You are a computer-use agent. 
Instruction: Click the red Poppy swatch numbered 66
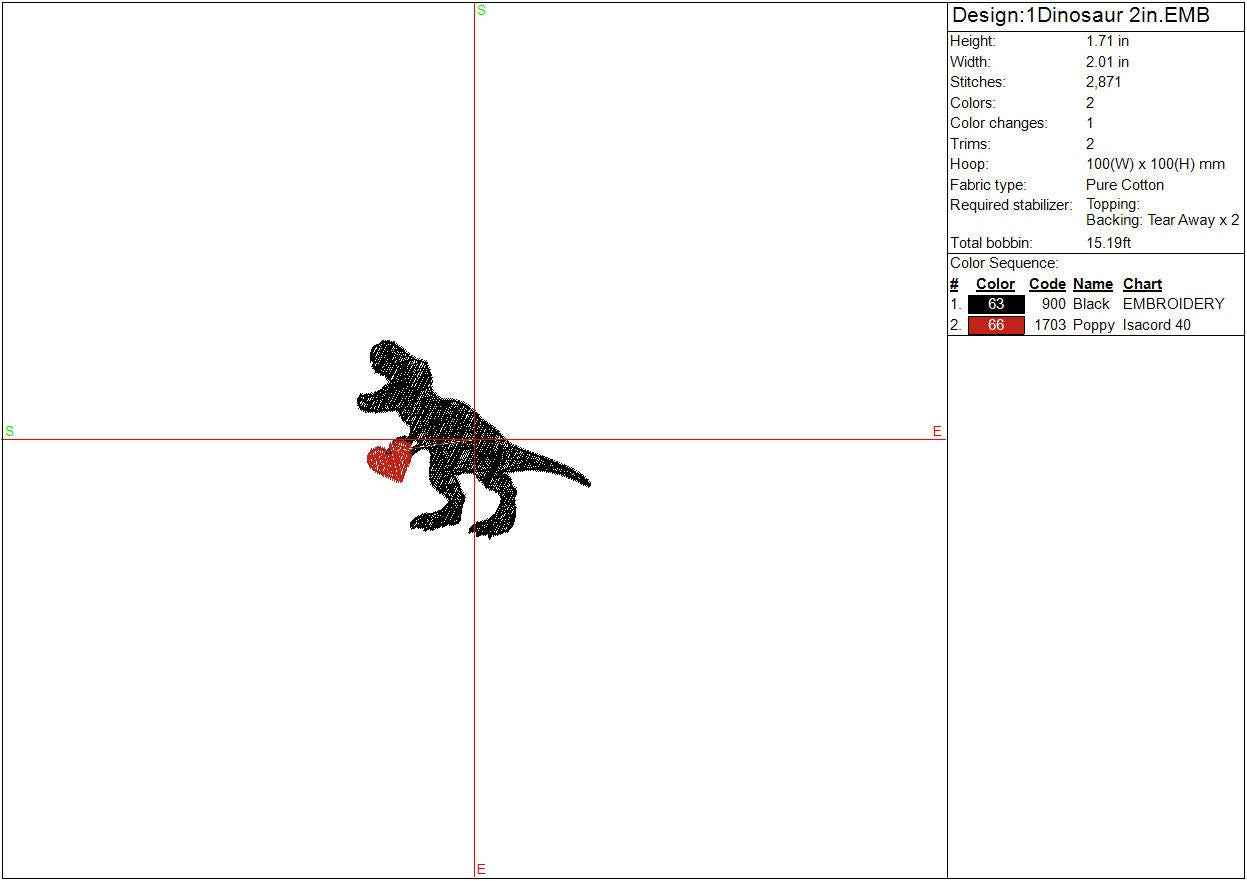click(995, 325)
